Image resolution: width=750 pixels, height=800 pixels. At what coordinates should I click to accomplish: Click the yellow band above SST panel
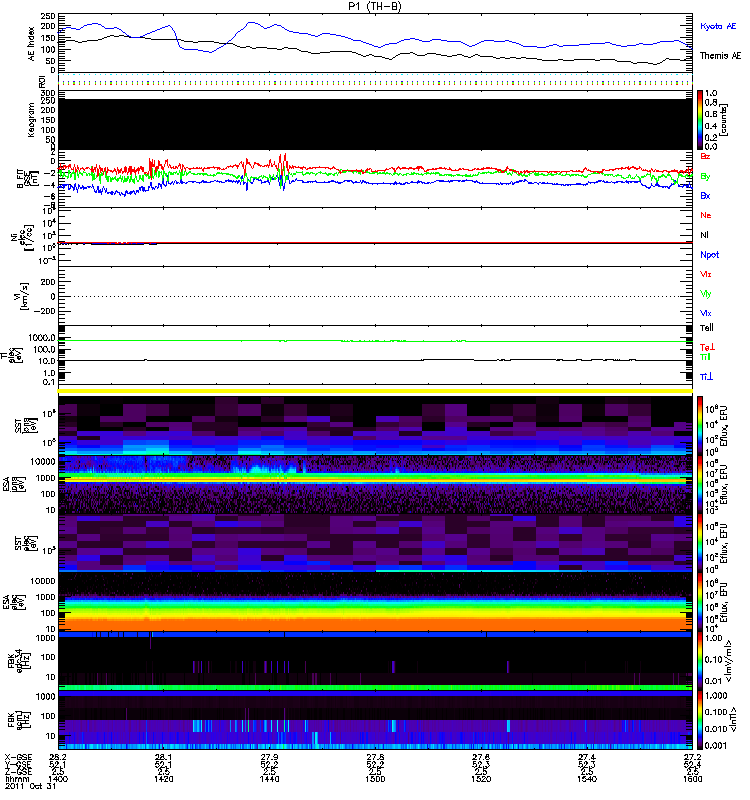[x=375, y=391]
